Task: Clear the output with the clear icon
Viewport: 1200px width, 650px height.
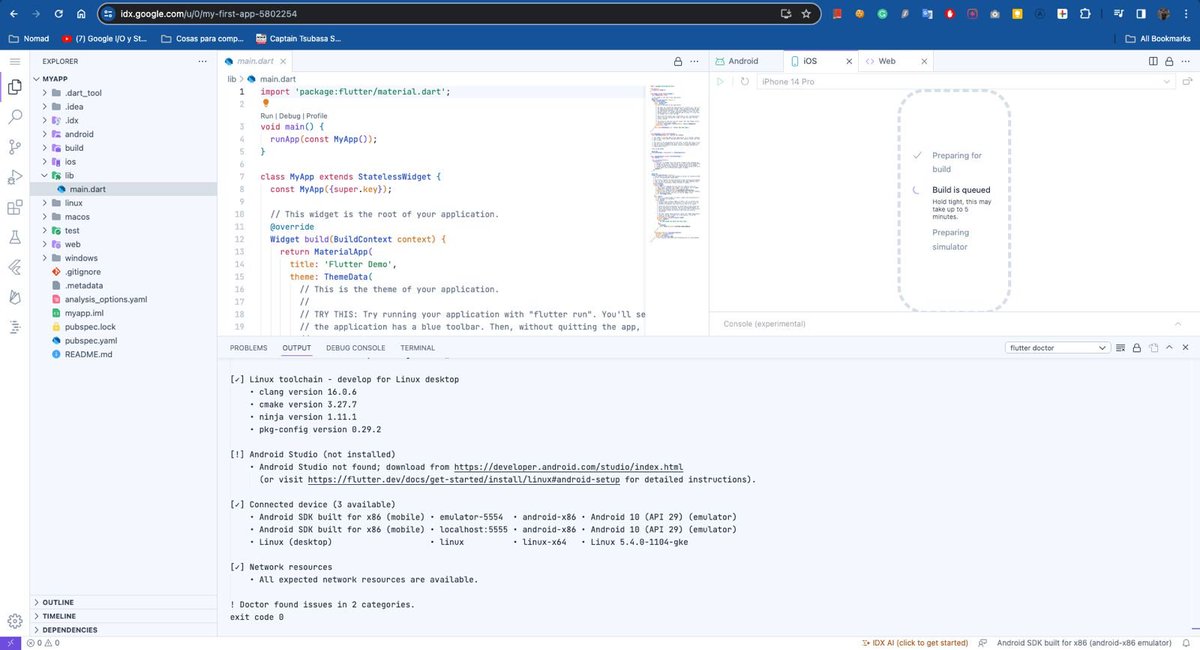Action: coord(1120,348)
